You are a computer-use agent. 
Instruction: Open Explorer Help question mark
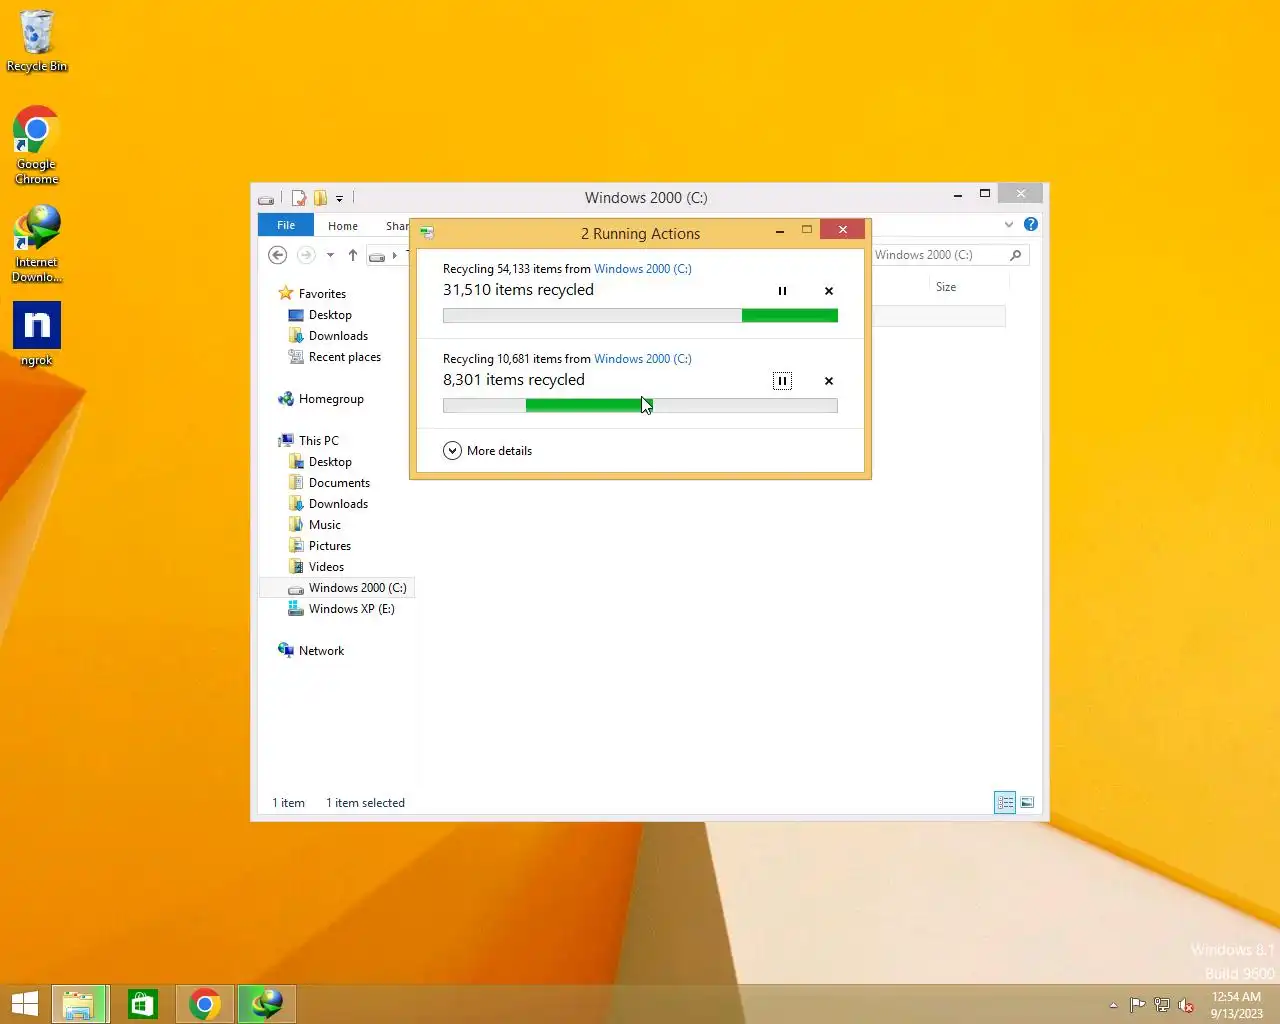[1031, 225]
